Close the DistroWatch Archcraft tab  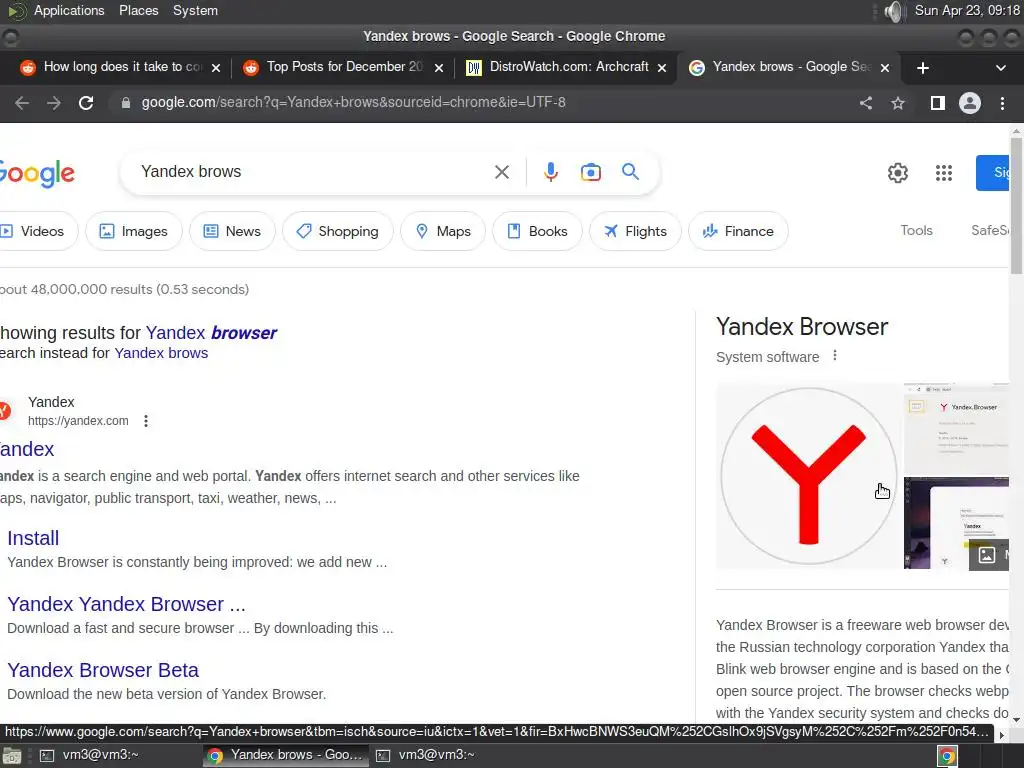[662, 68]
